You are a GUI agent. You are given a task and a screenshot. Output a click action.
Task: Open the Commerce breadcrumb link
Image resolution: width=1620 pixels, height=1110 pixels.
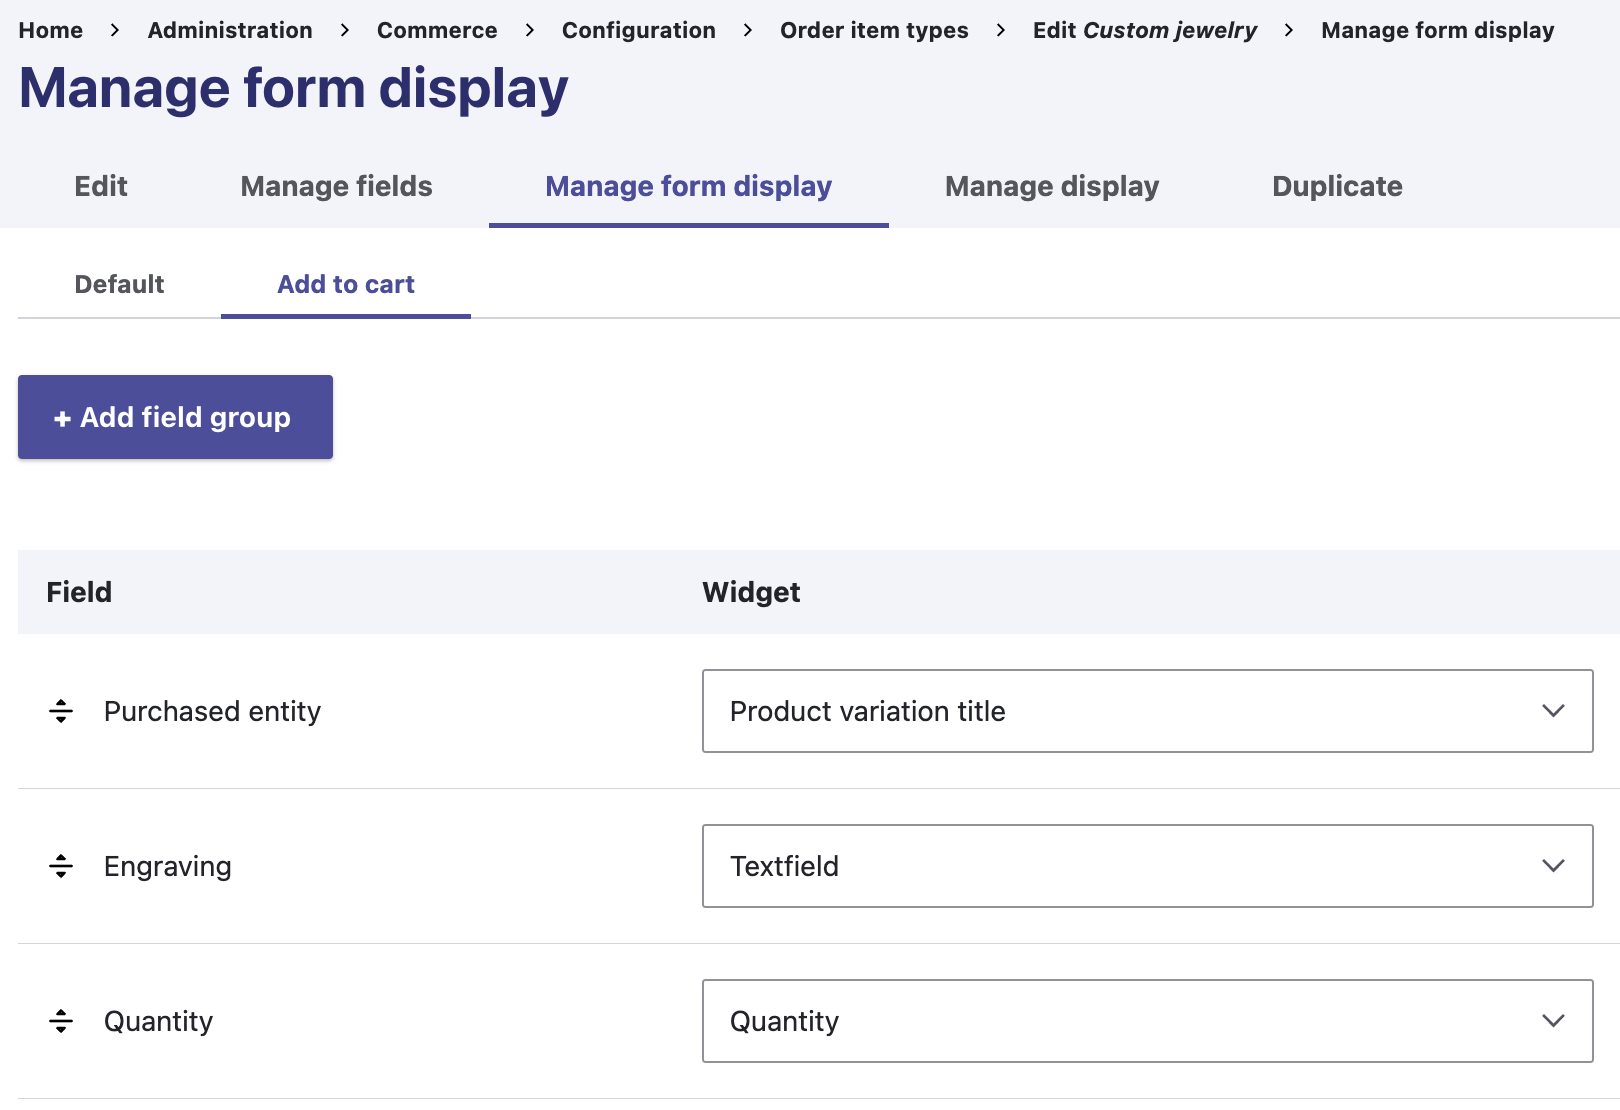tap(437, 30)
